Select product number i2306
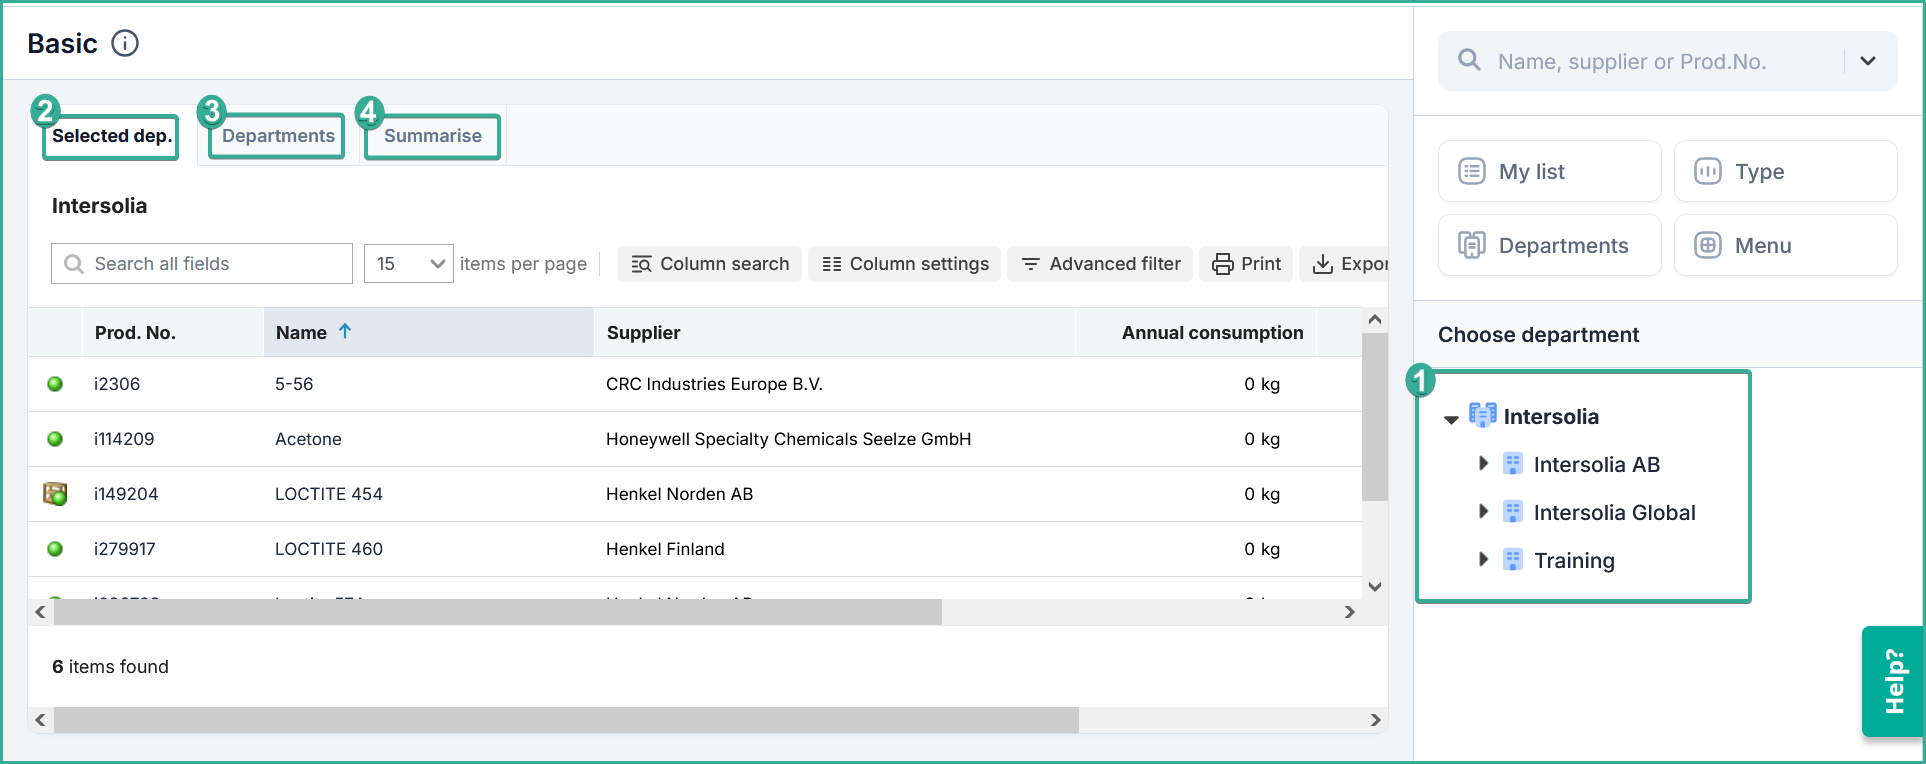 (x=117, y=384)
